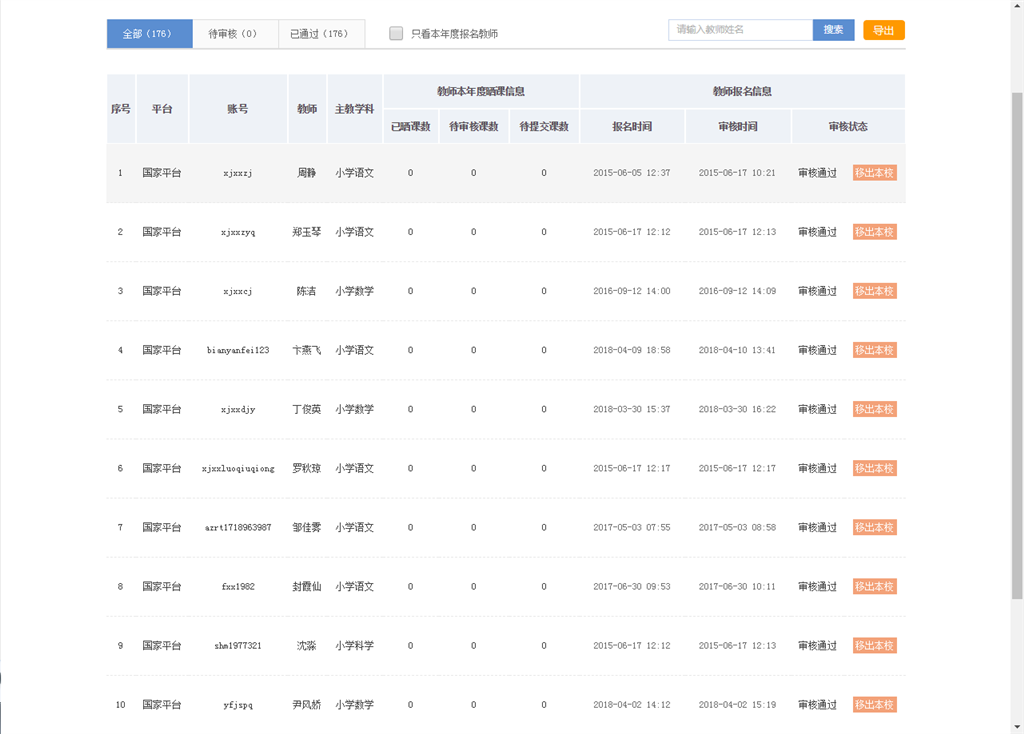Click 小学科学 subject in 沈淼's row
The height and width of the screenshot is (734, 1024).
354,646
